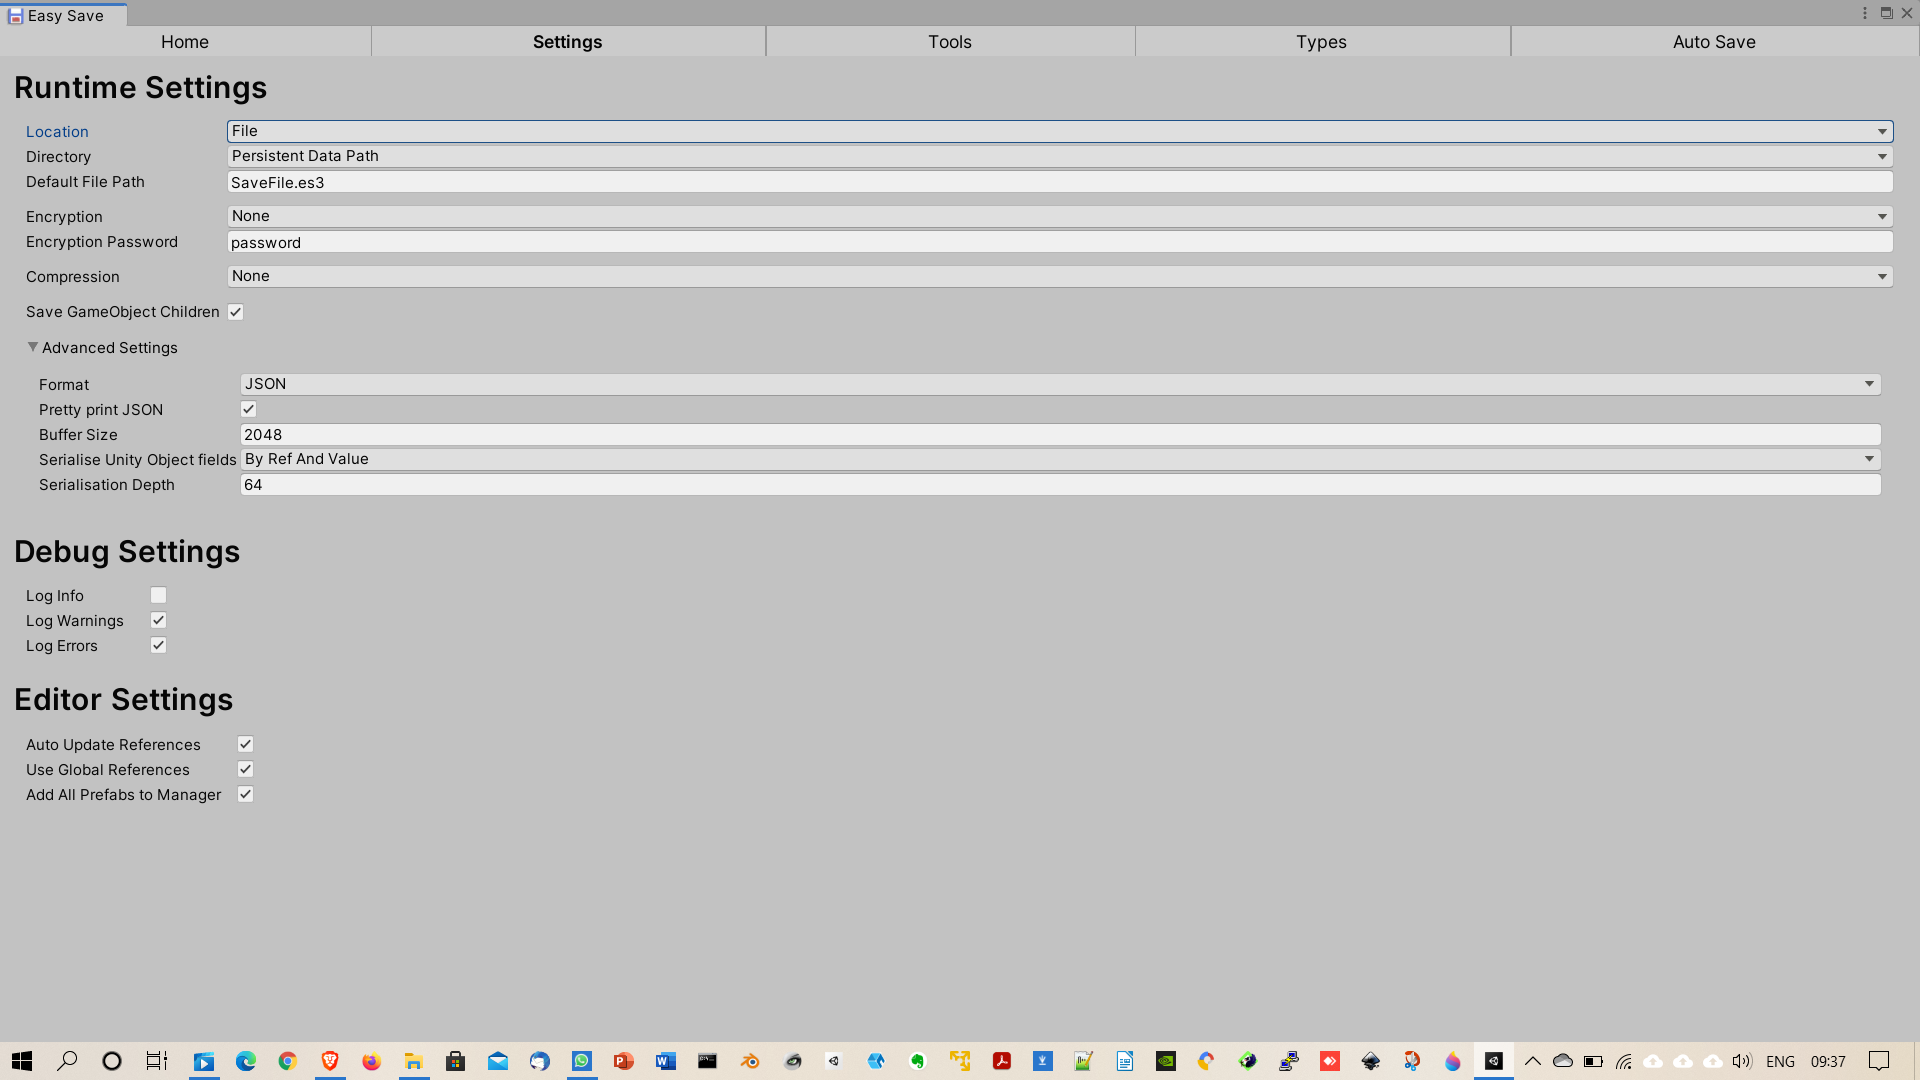Open Microsoft Store from the taskbar
The image size is (1920, 1080).
(456, 1061)
